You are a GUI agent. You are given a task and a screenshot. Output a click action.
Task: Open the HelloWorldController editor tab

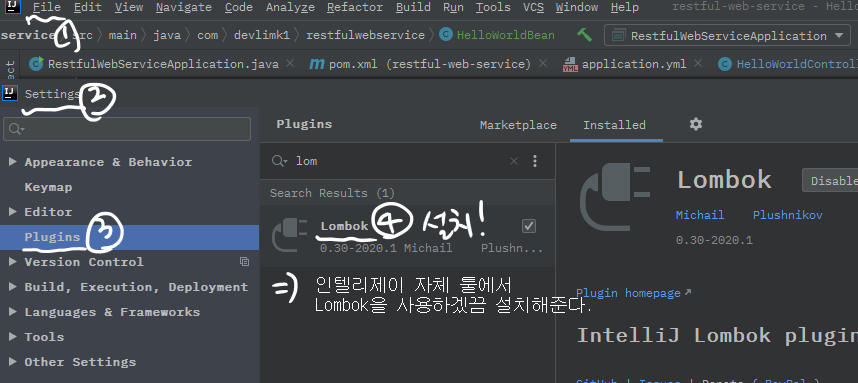pos(788,64)
